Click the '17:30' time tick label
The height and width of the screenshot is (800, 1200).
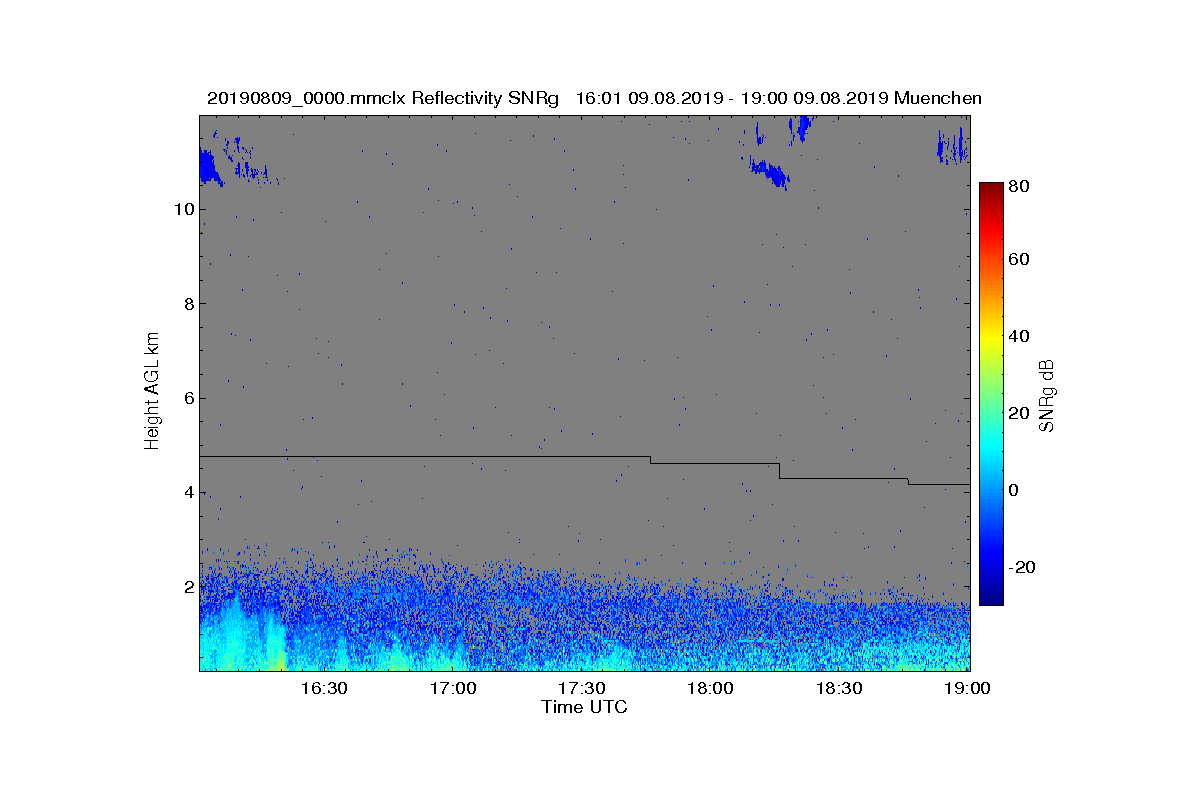click(582, 689)
